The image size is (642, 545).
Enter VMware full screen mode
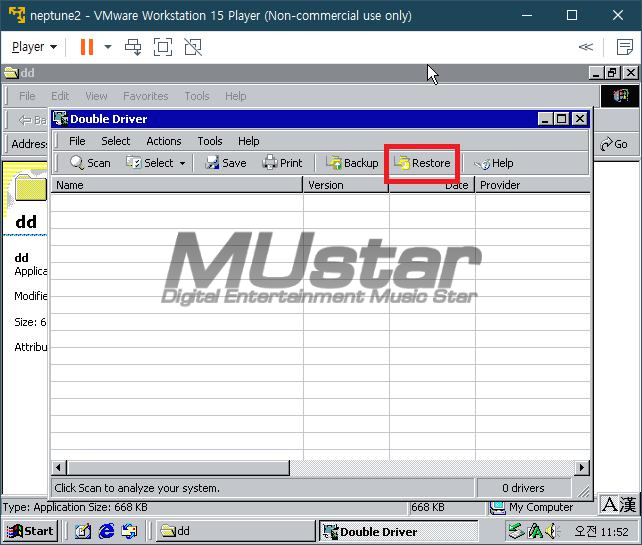[163, 47]
